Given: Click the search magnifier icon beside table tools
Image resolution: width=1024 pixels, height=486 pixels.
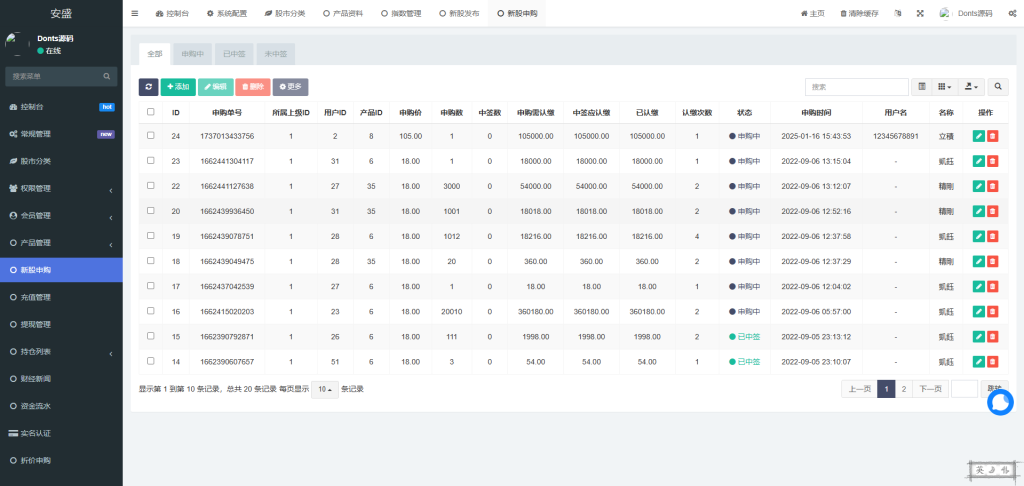Looking at the screenshot, I should pos(998,87).
